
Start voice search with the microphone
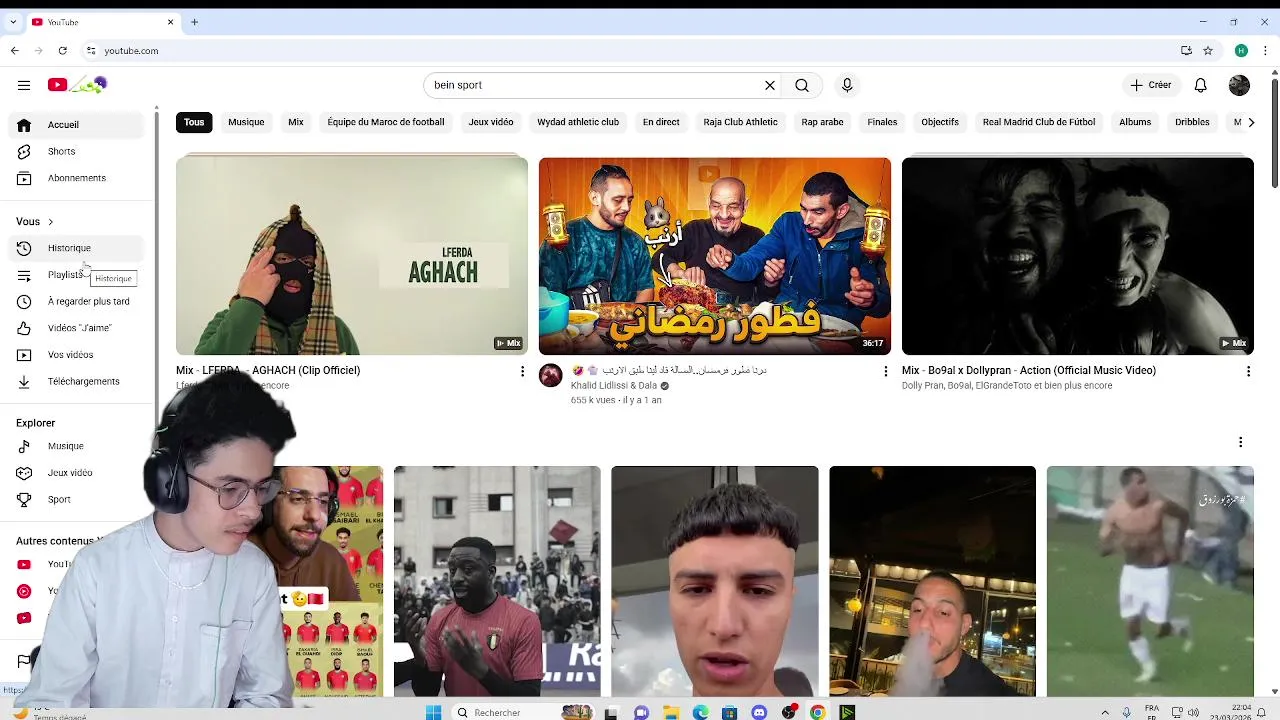[847, 85]
